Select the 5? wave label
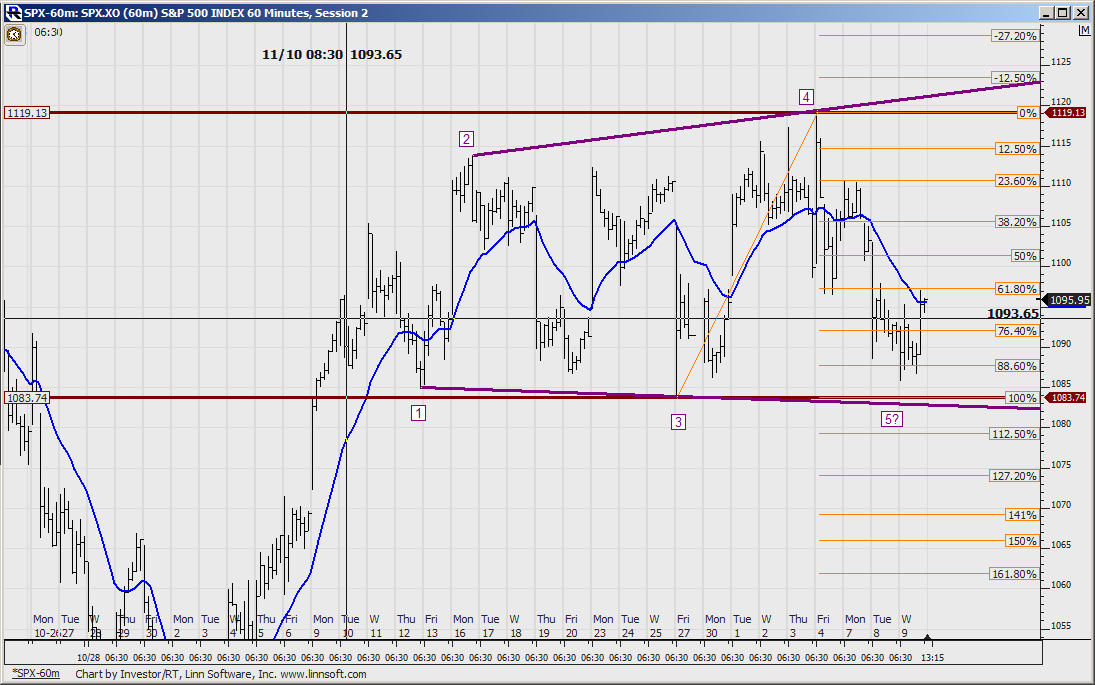Screen dimensions: 1095x685 click(x=892, y=419)
